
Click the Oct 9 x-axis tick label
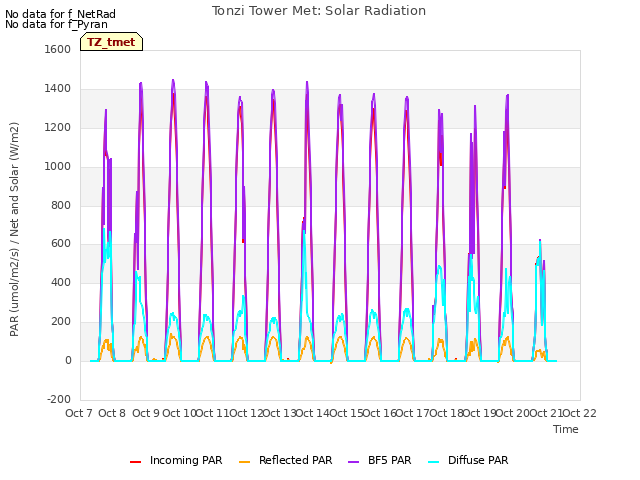pos(146,413)
